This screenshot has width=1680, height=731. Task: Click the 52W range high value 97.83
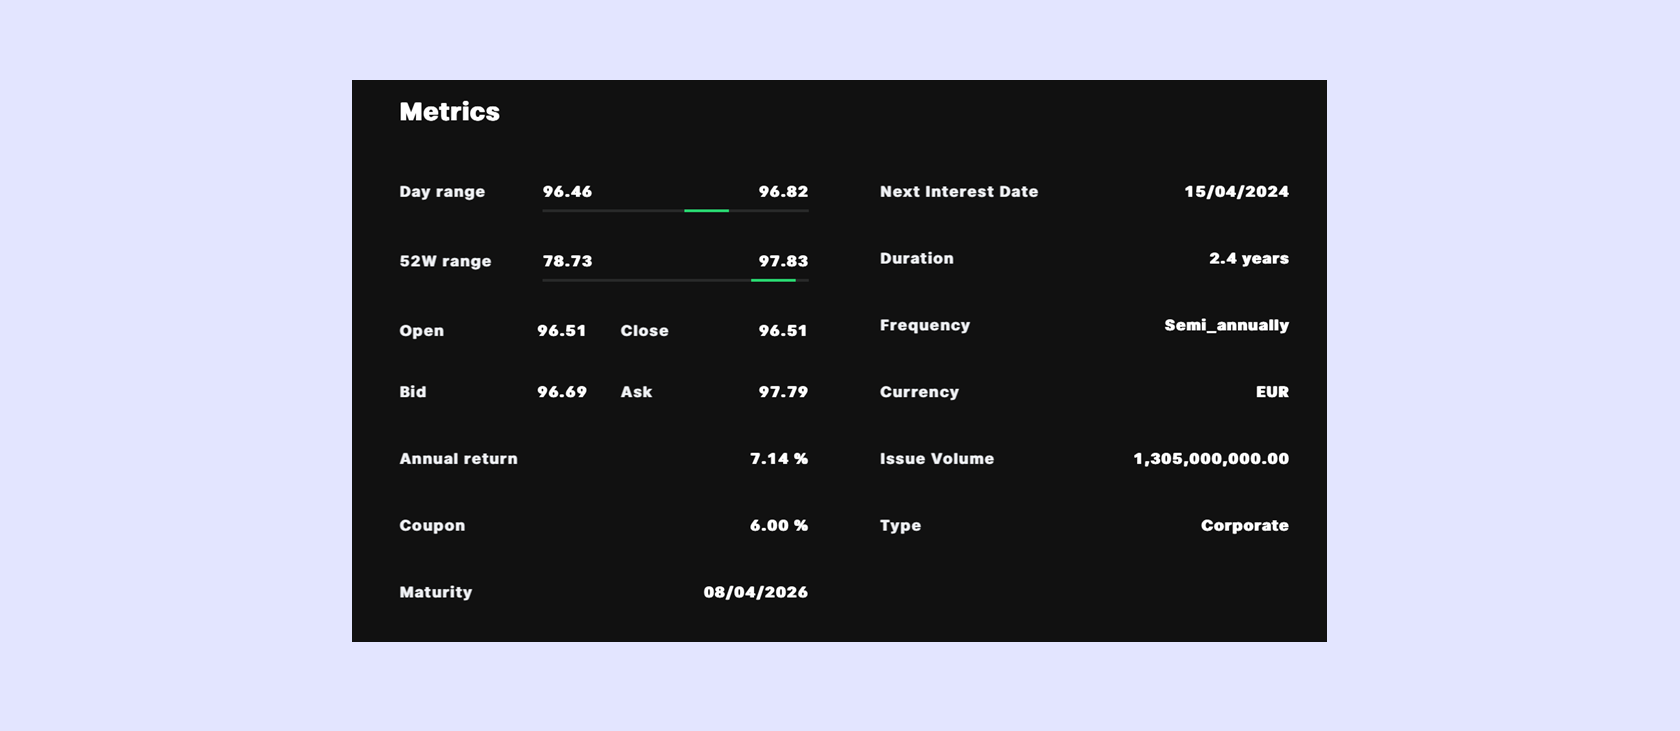pos(783,261)
